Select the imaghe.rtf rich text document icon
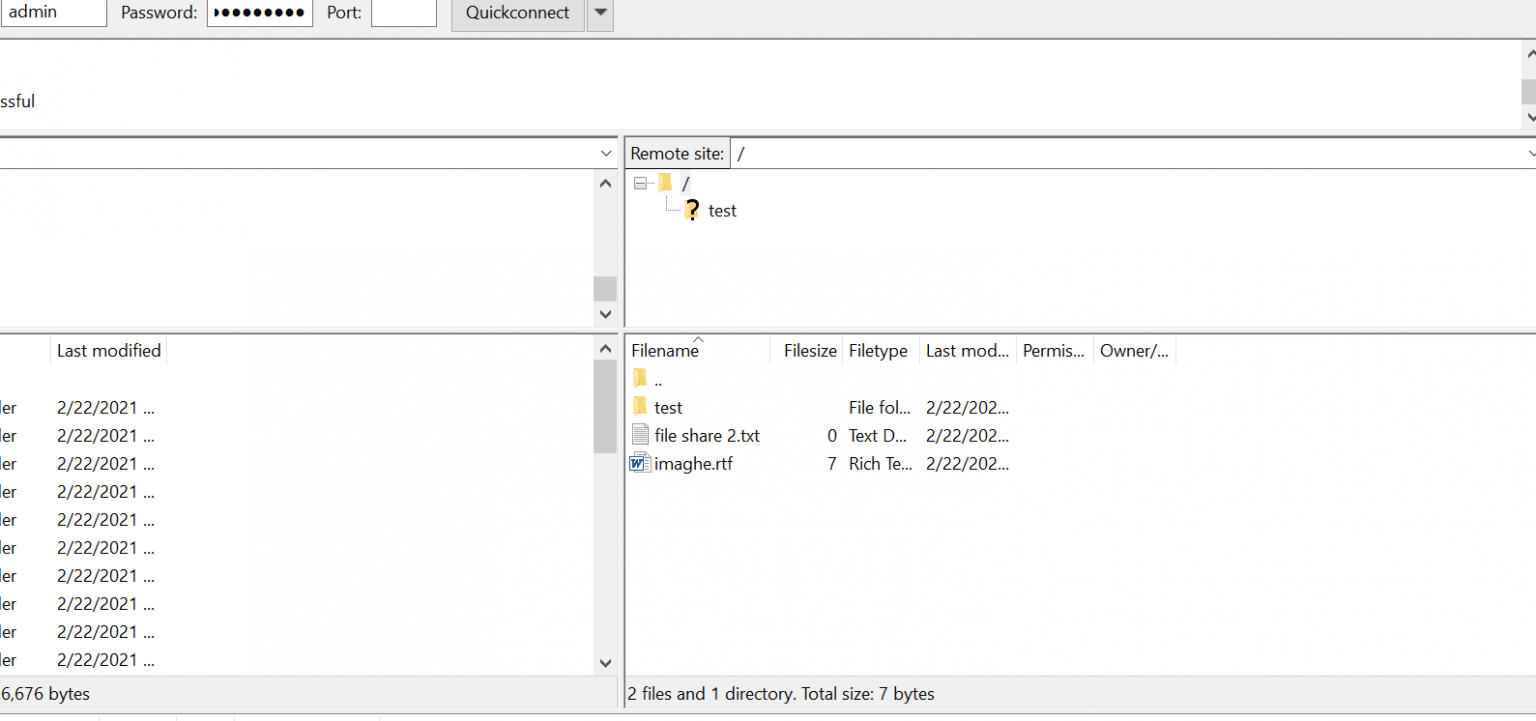 639,463
